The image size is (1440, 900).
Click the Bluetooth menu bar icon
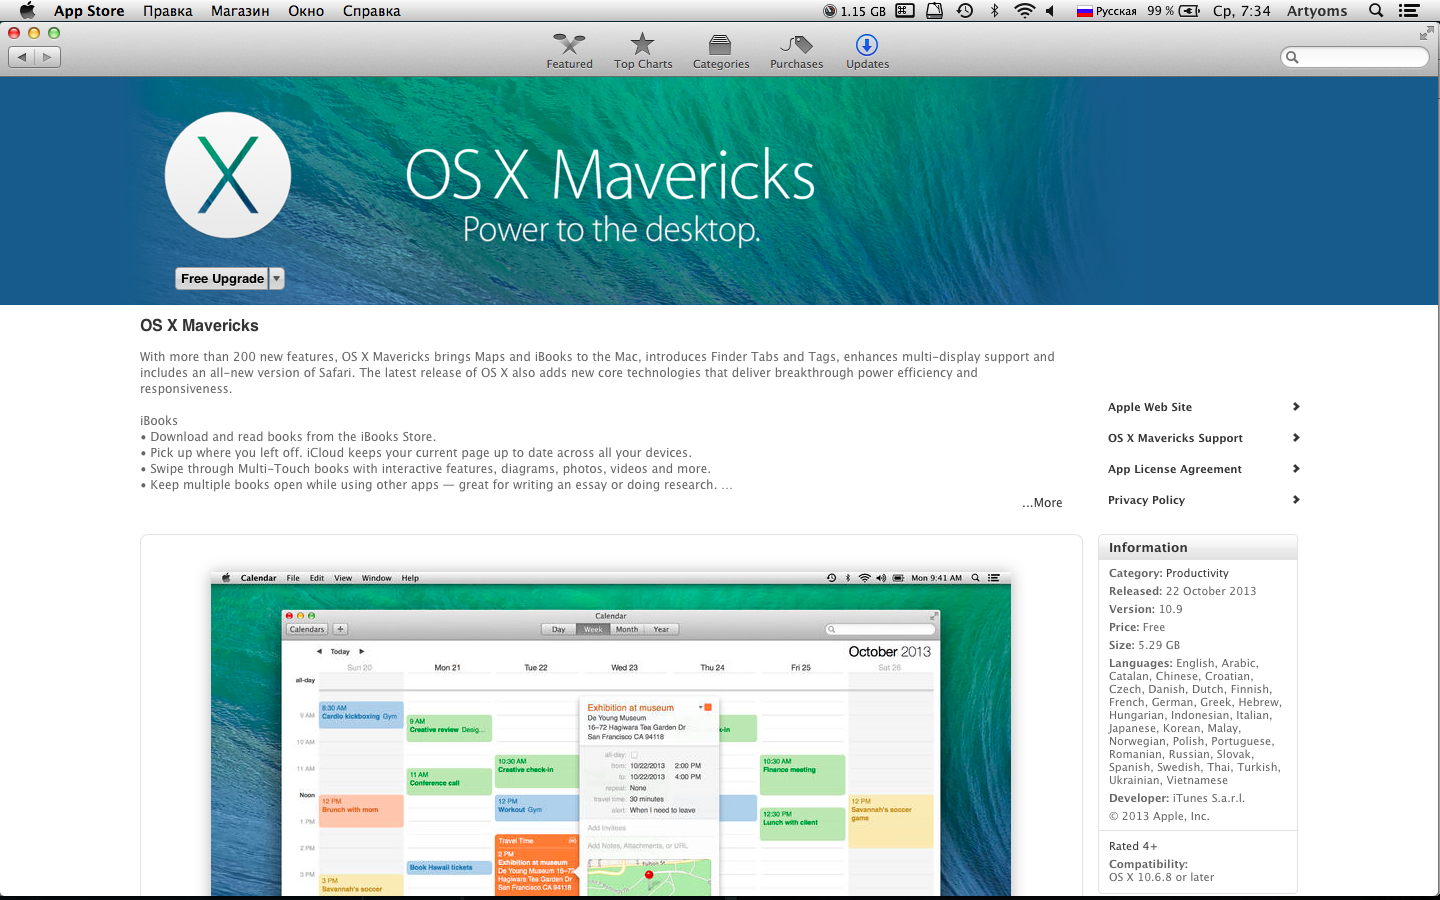(x=994, y=11)
